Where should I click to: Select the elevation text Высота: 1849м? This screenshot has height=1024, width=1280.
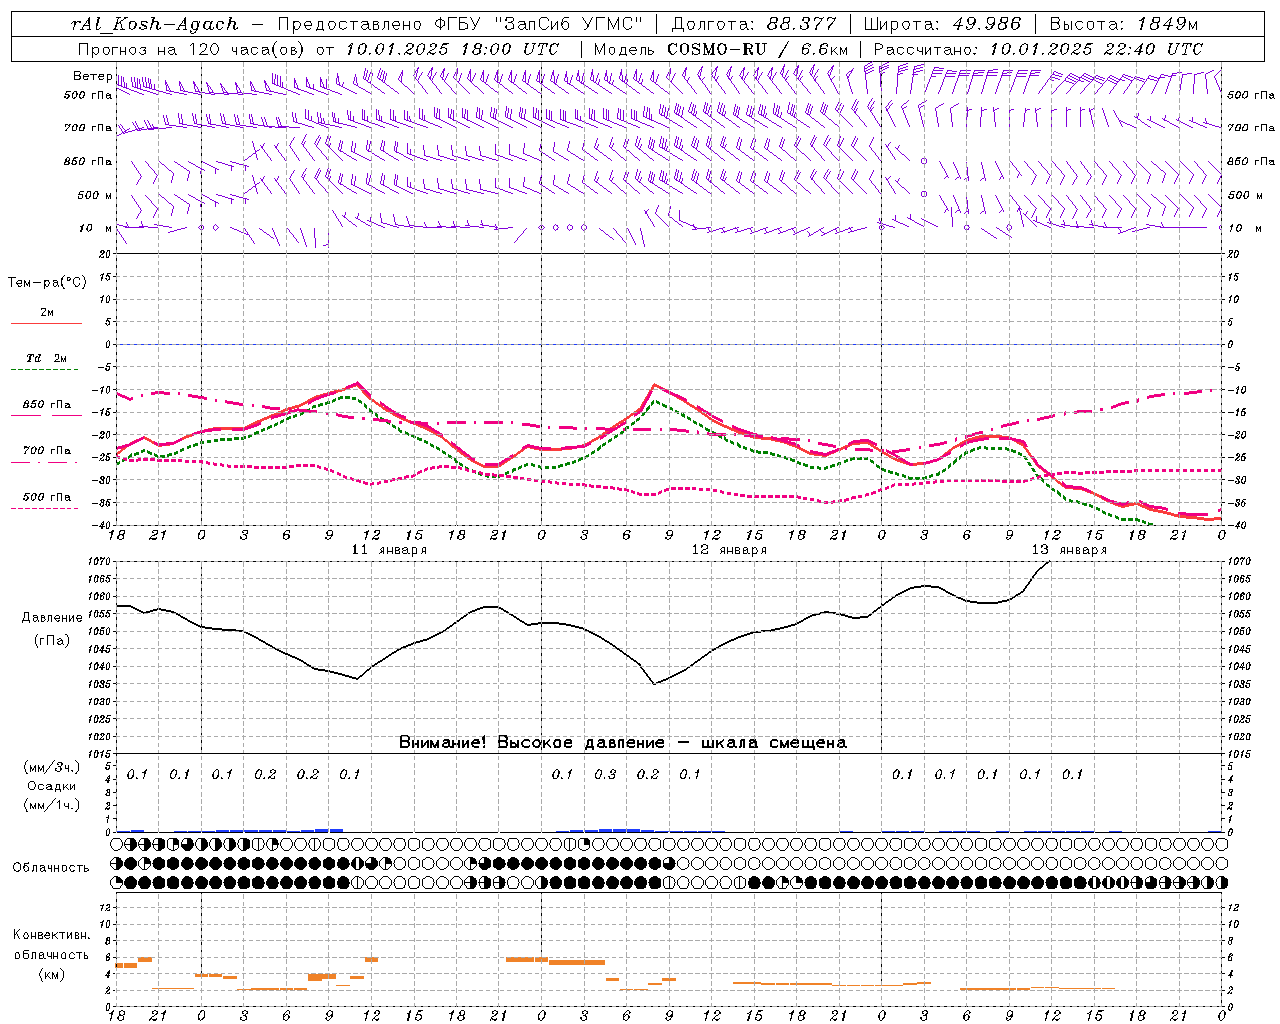[x=1123, y=24]
